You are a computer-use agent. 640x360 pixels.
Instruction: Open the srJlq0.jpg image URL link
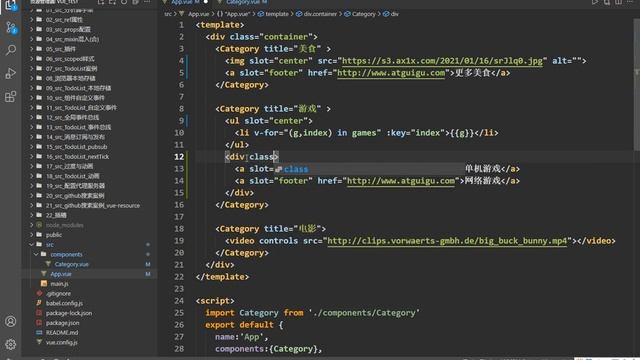(x=442, y=61)
